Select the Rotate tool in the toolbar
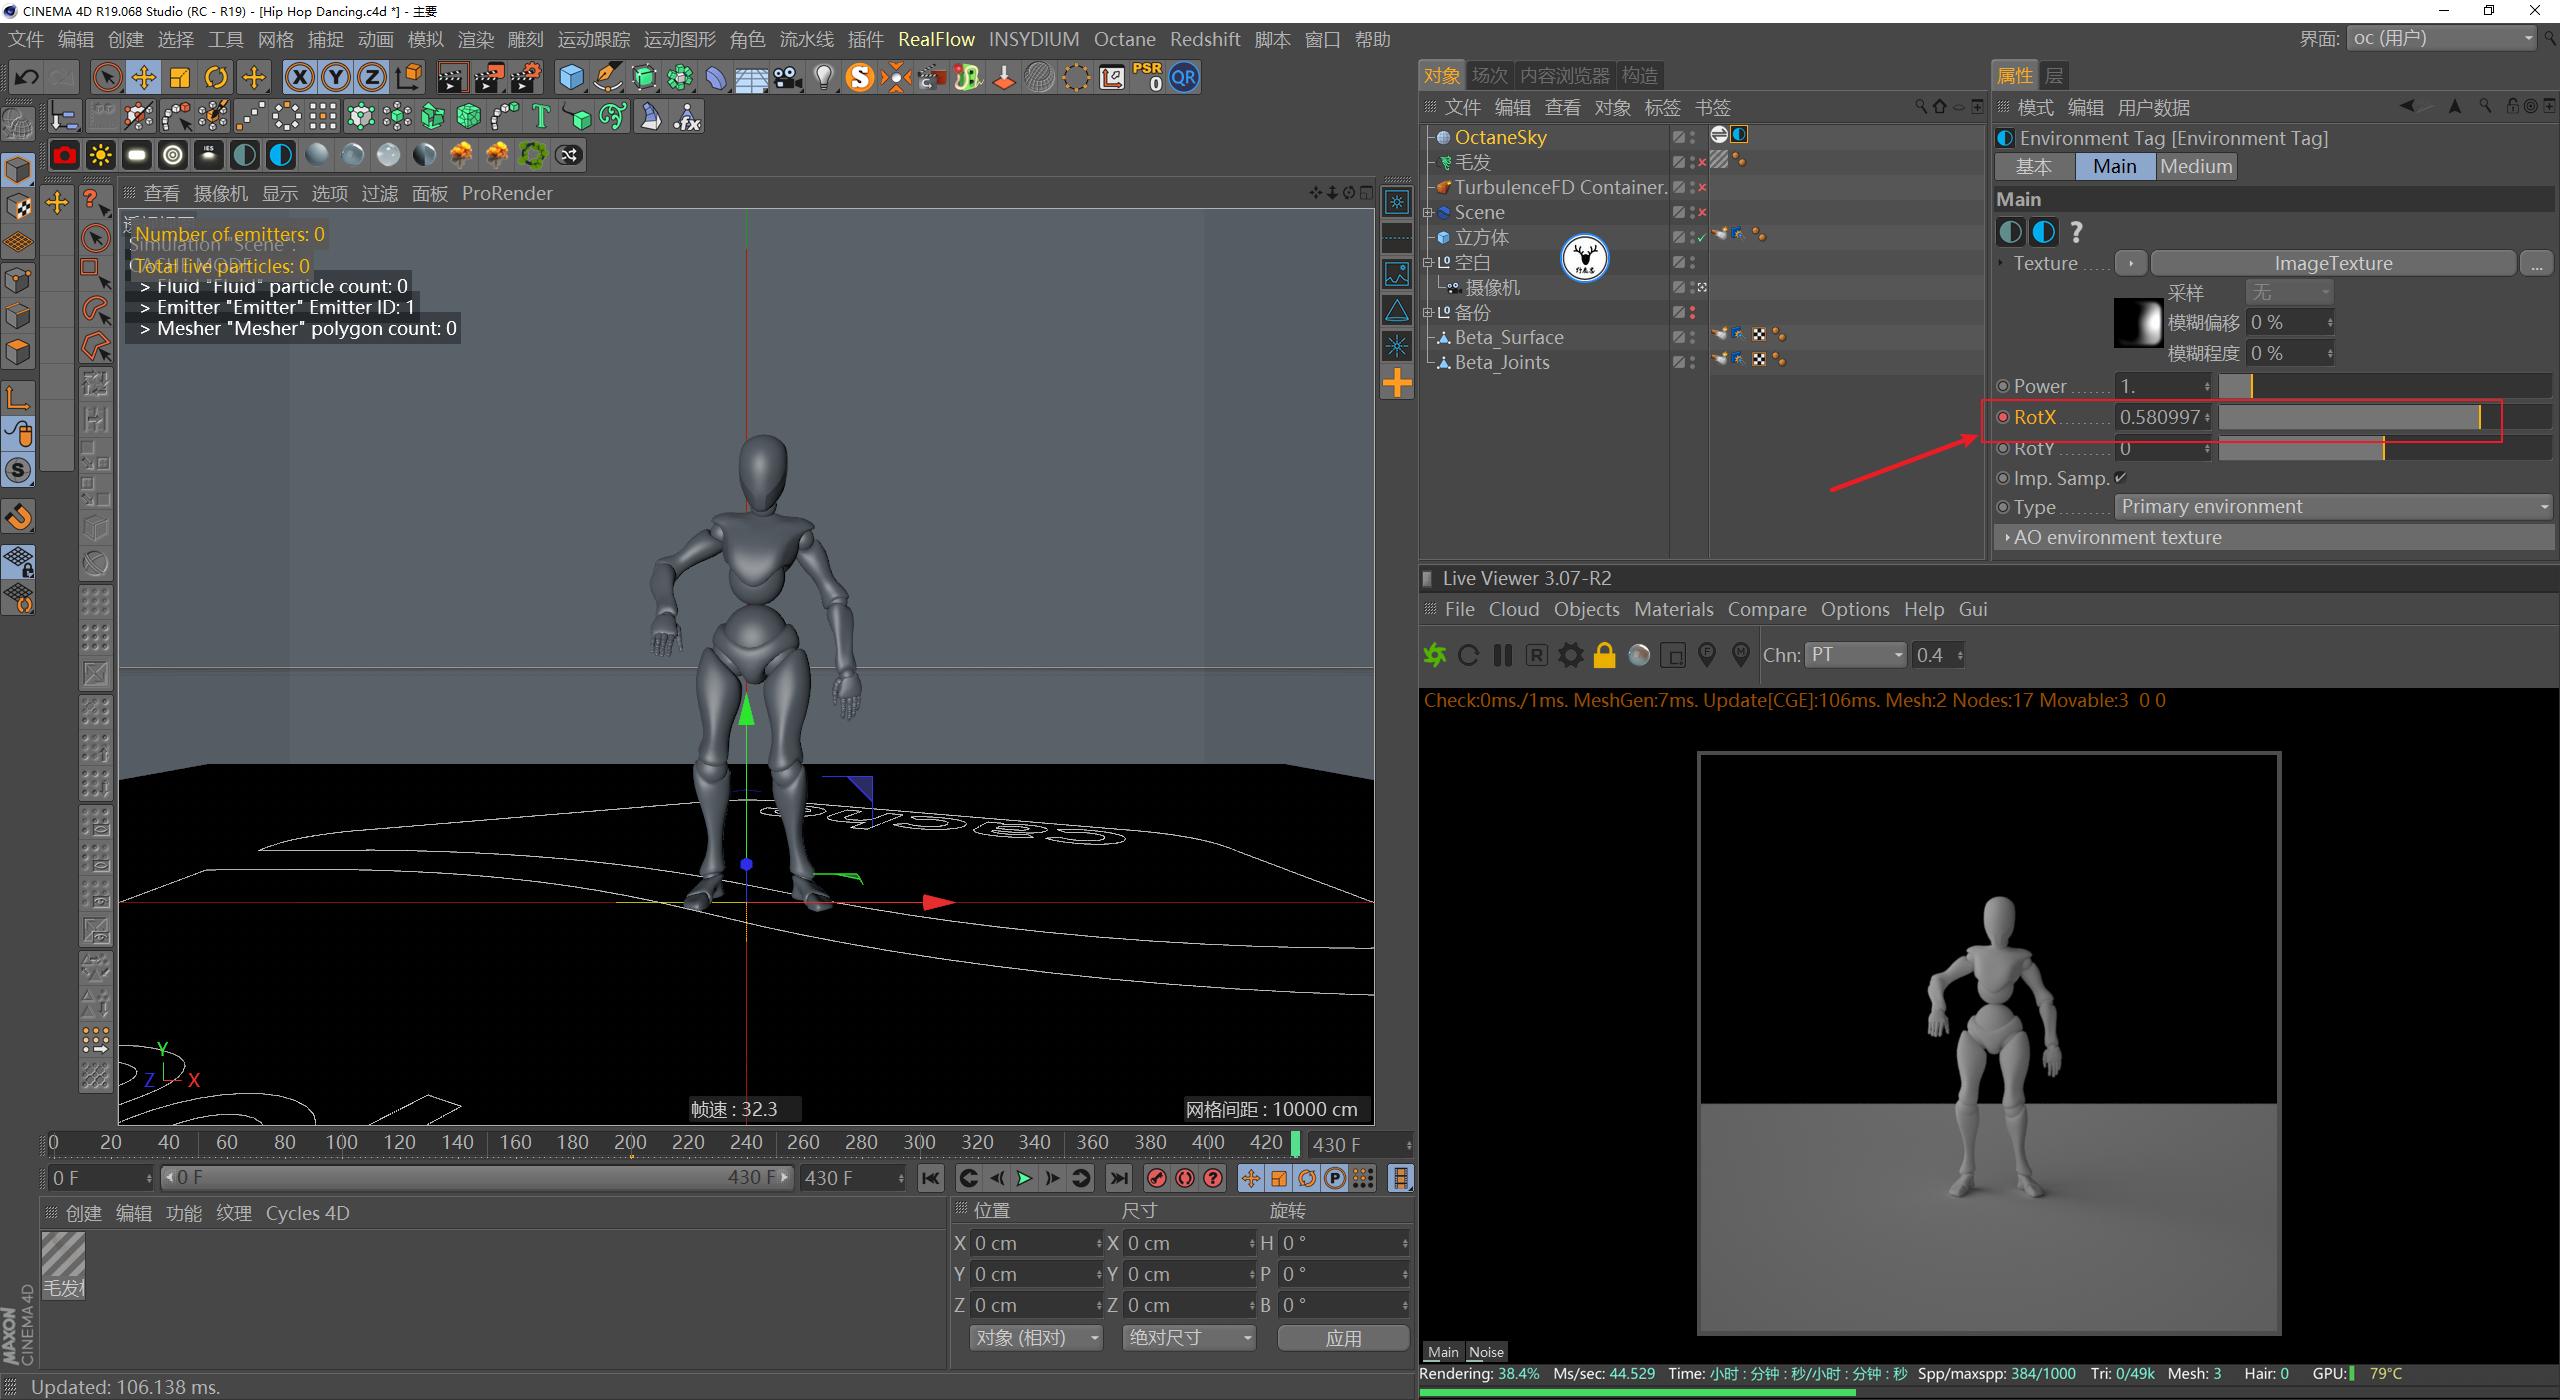This screenshot has width=2560, height=1400. [x=216, y=77]
